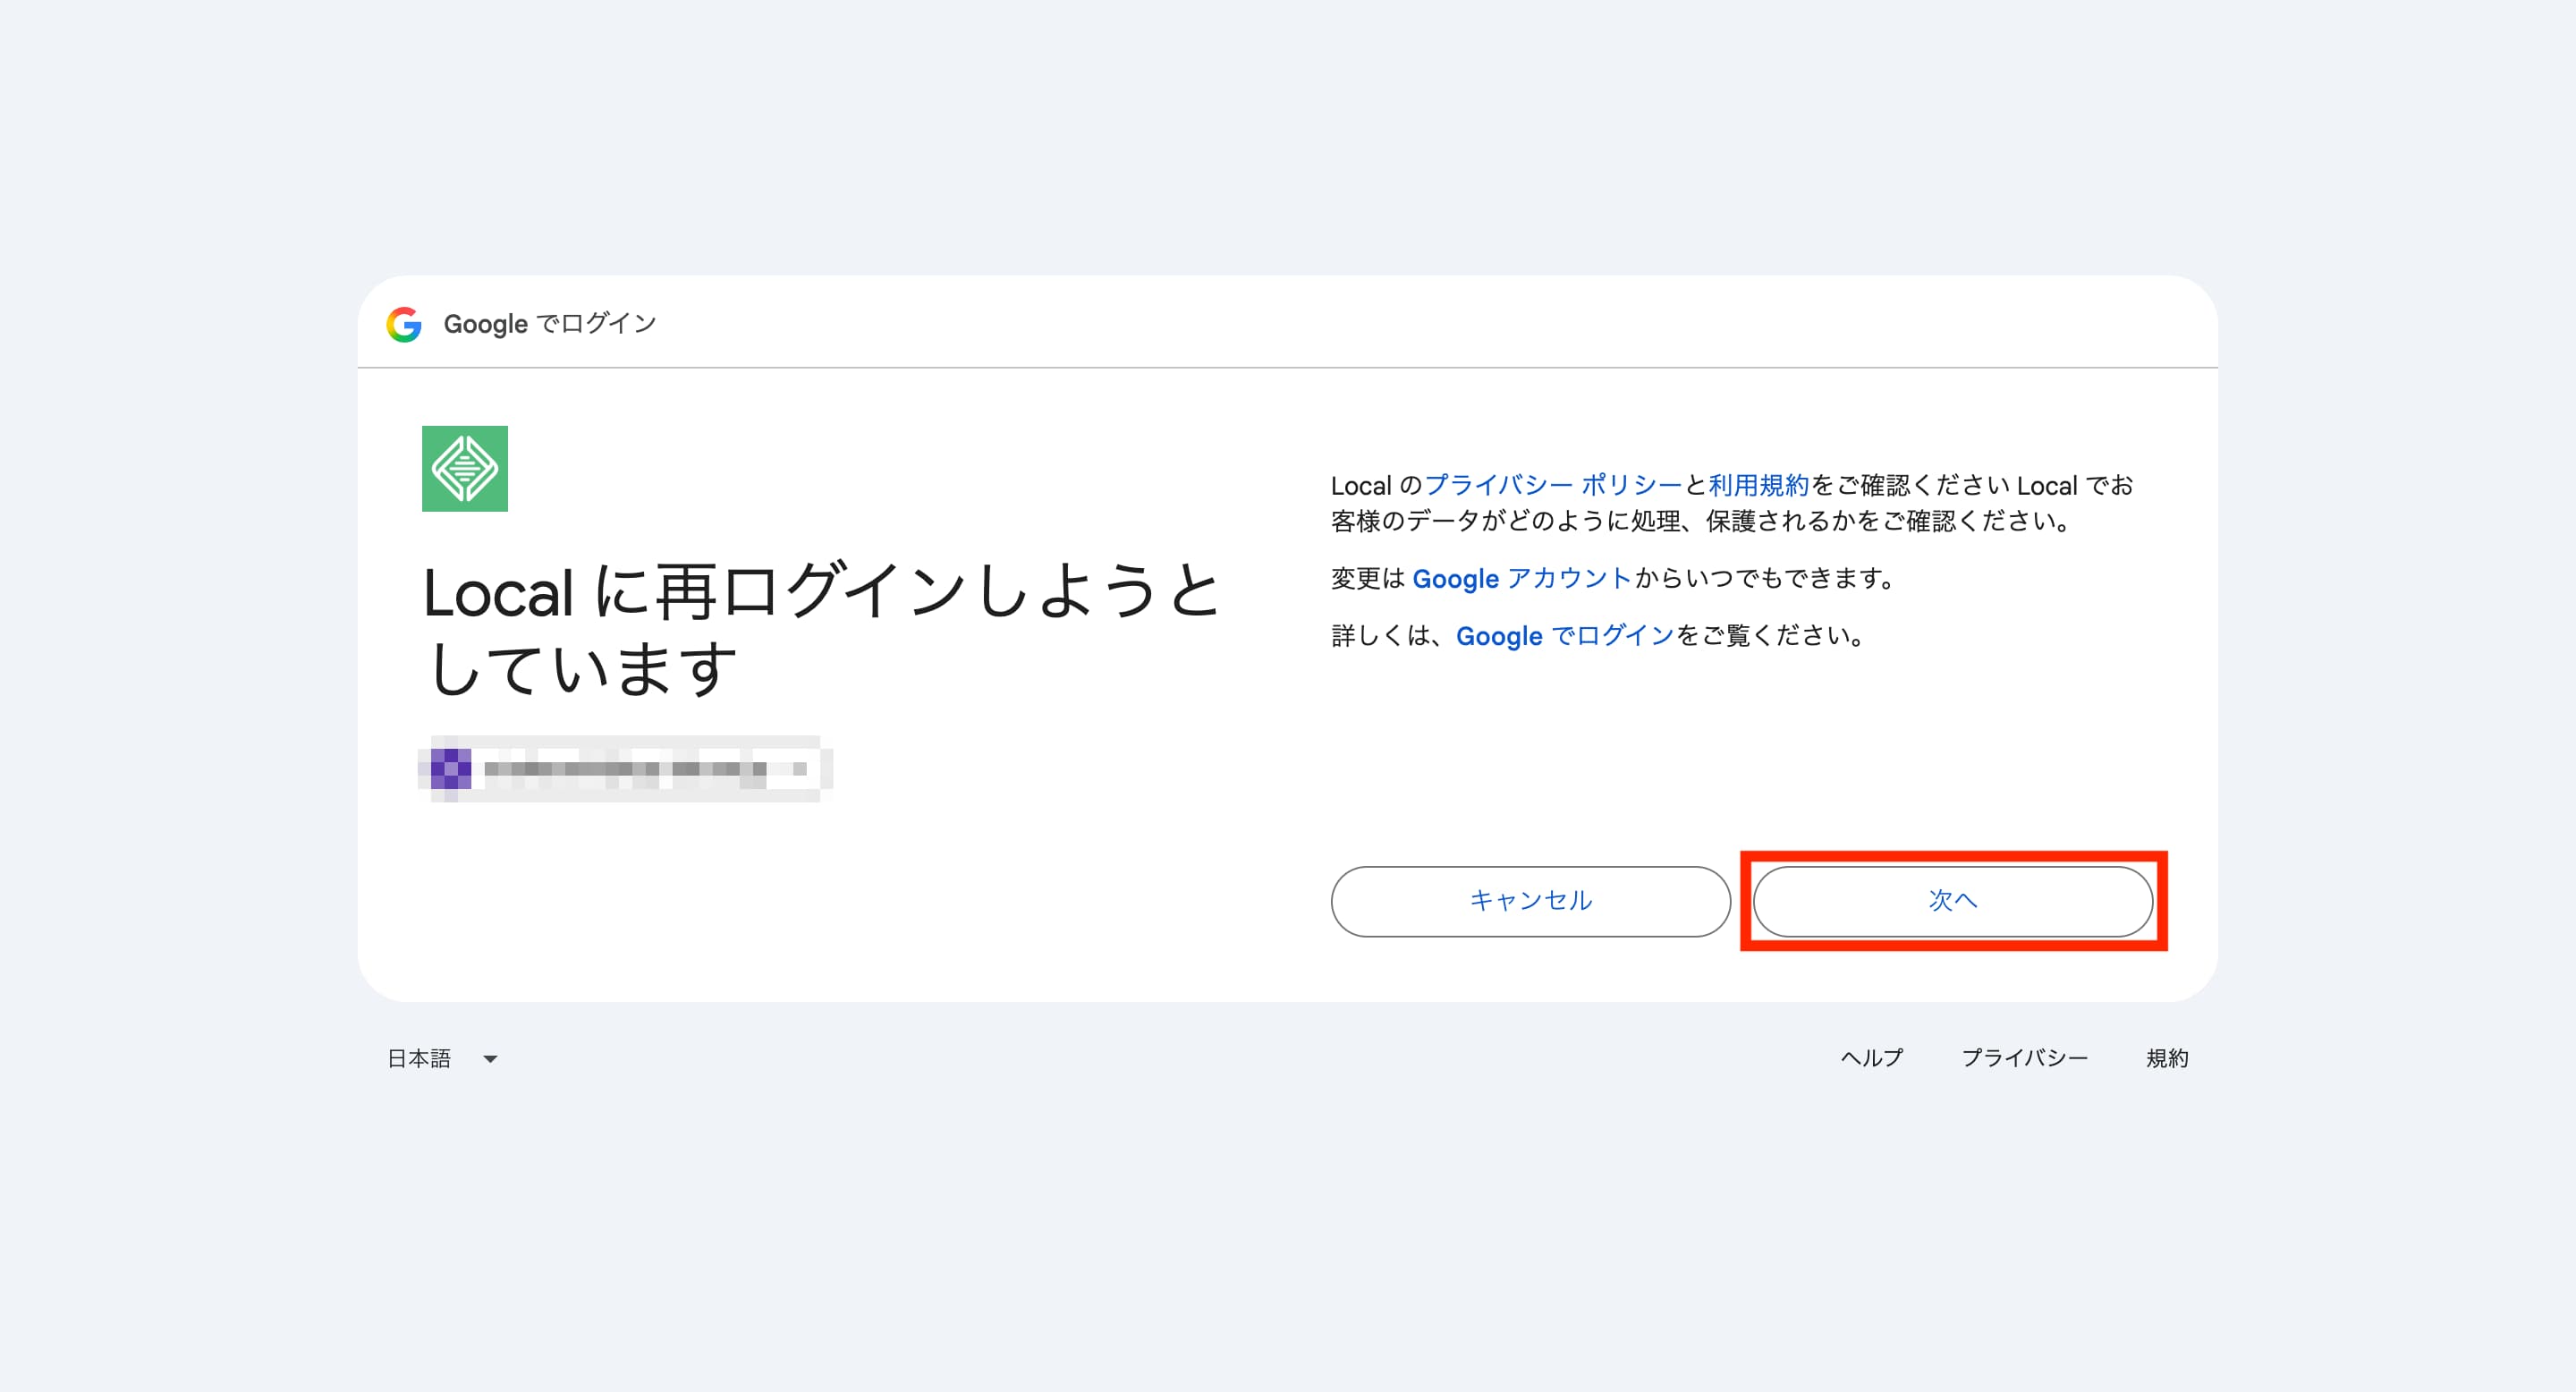The height and width of the screenshot is (1392, 2576).
Task: Open the プライバシー ポリシー link
Action: (1553, 485)
